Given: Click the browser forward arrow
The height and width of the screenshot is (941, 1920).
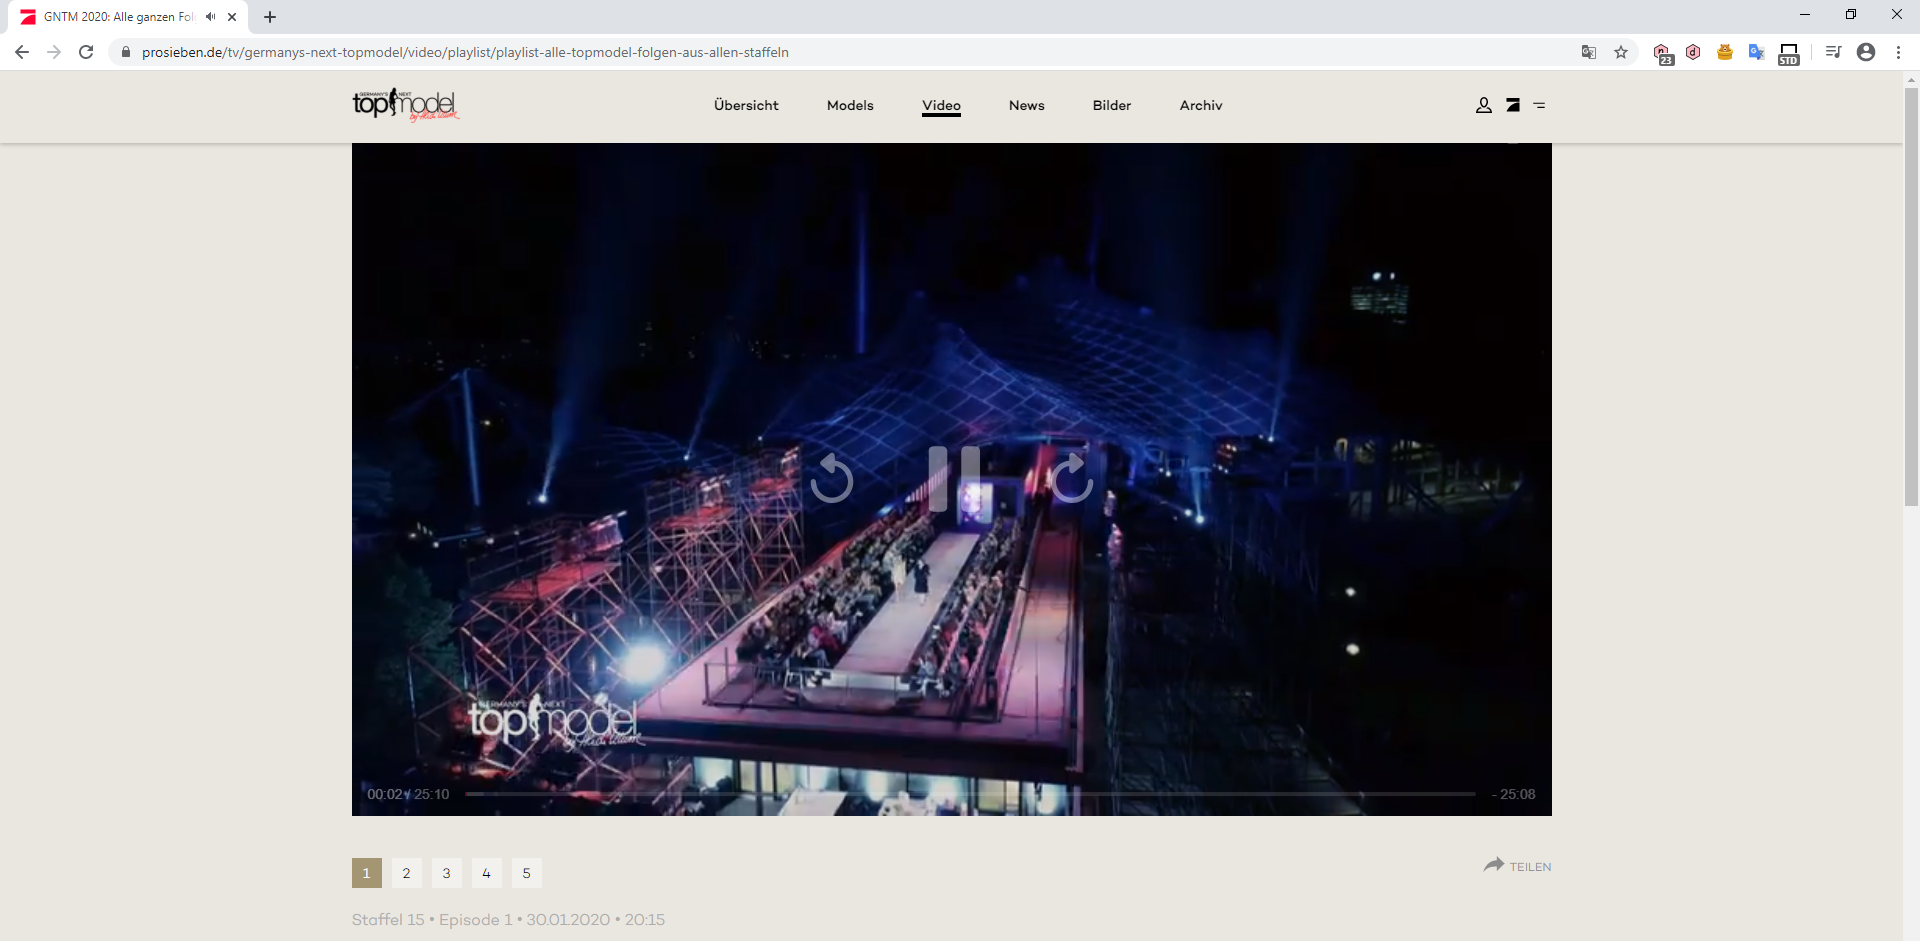Looking at the screenshot, I should pos(54,52).
